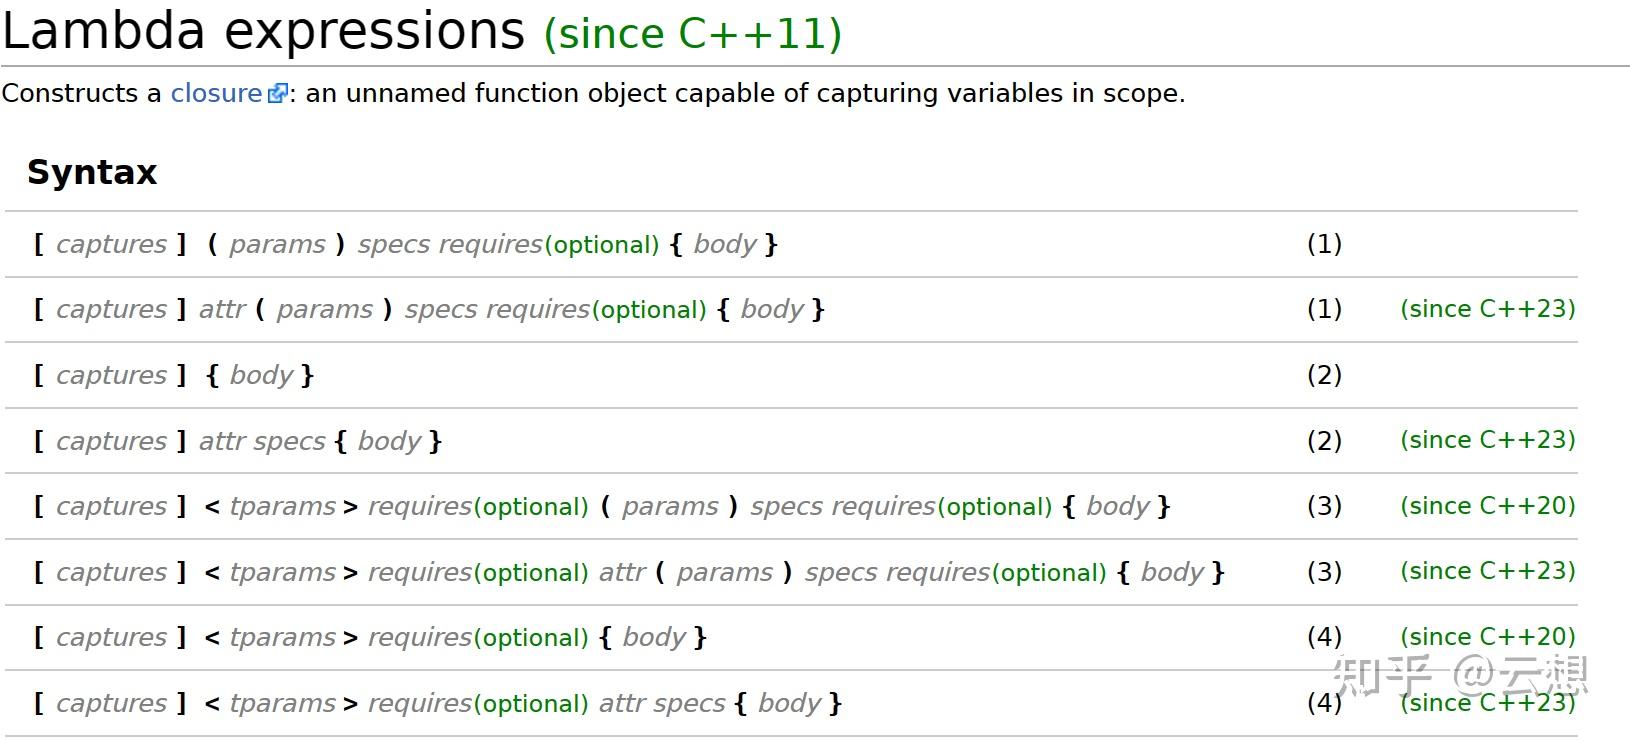Click the external link icon beside closure
Viewport: 1630px width, 741px height.
[277, 94]
